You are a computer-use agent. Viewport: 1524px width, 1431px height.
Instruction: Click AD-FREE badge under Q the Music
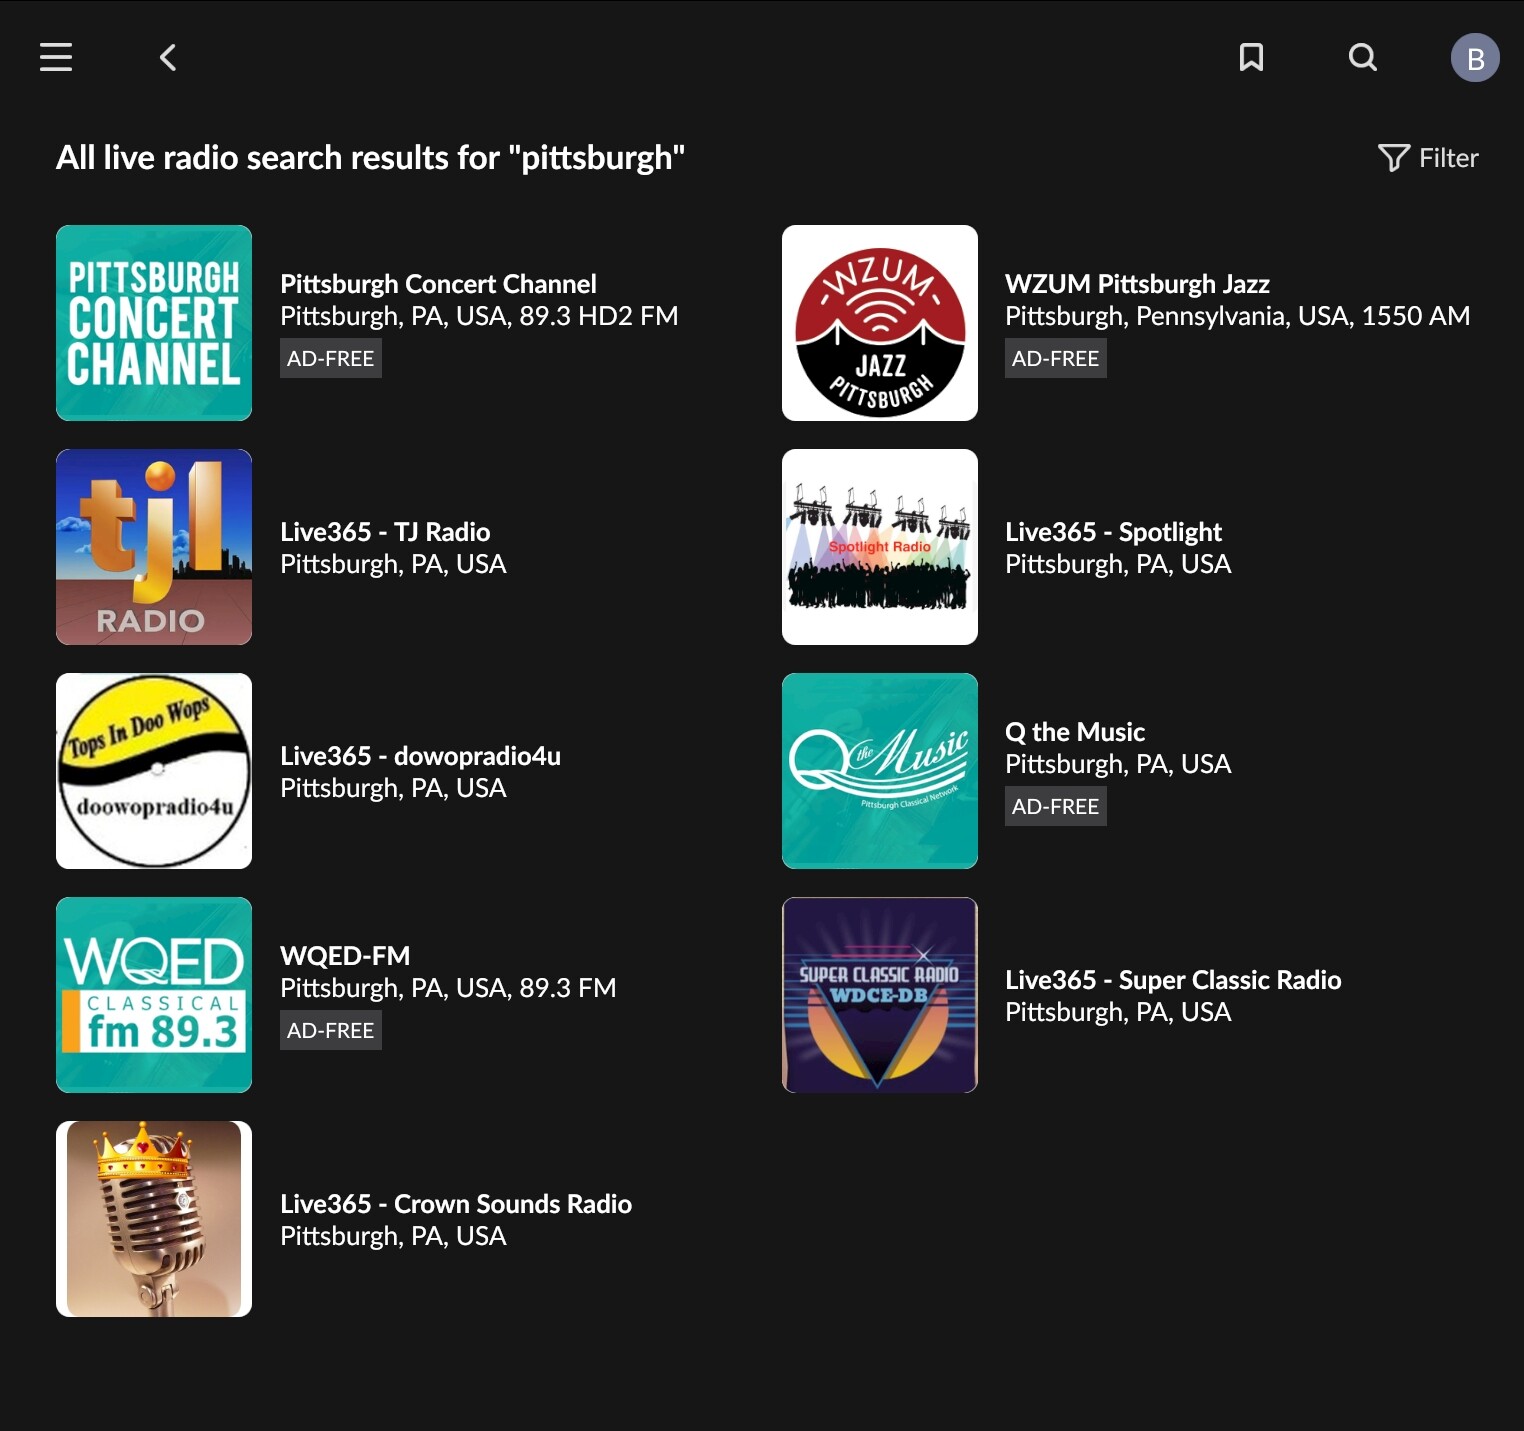pyautogui.click(x=1055, y=806)
